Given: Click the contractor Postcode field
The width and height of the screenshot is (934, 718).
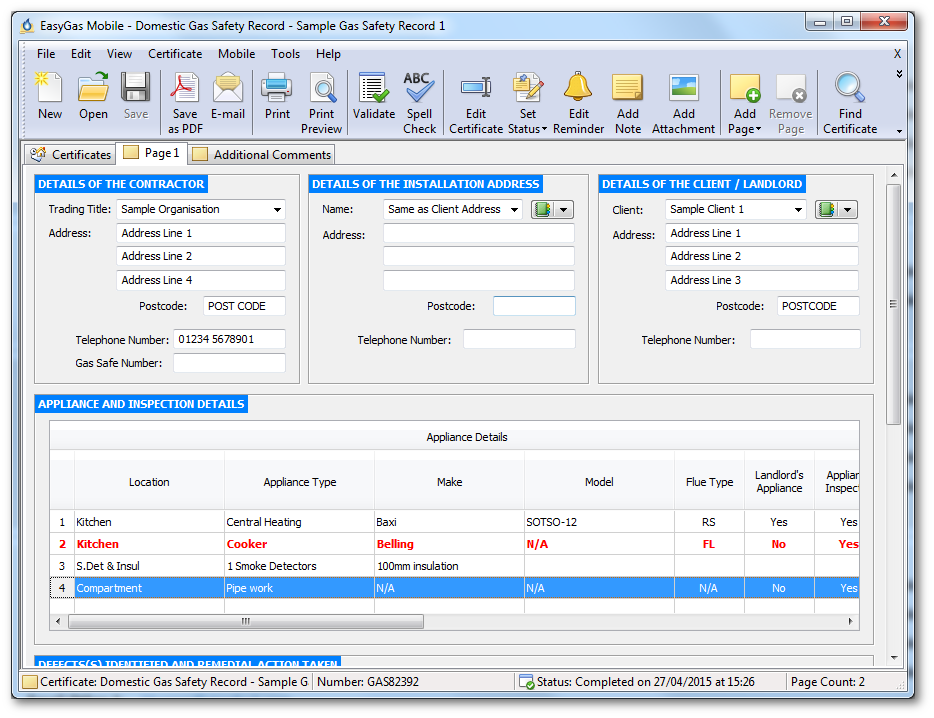Looking at the screenshot, I should click(244, 306).
